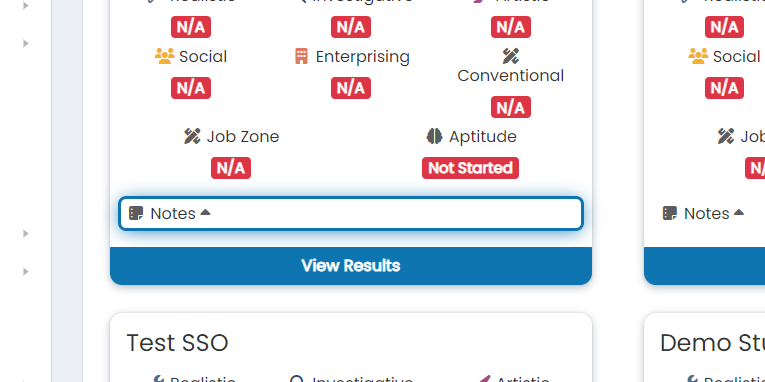The image size is (765, 382).
Task: Click the Job Zone N/A badge
Action: (231, 168)
